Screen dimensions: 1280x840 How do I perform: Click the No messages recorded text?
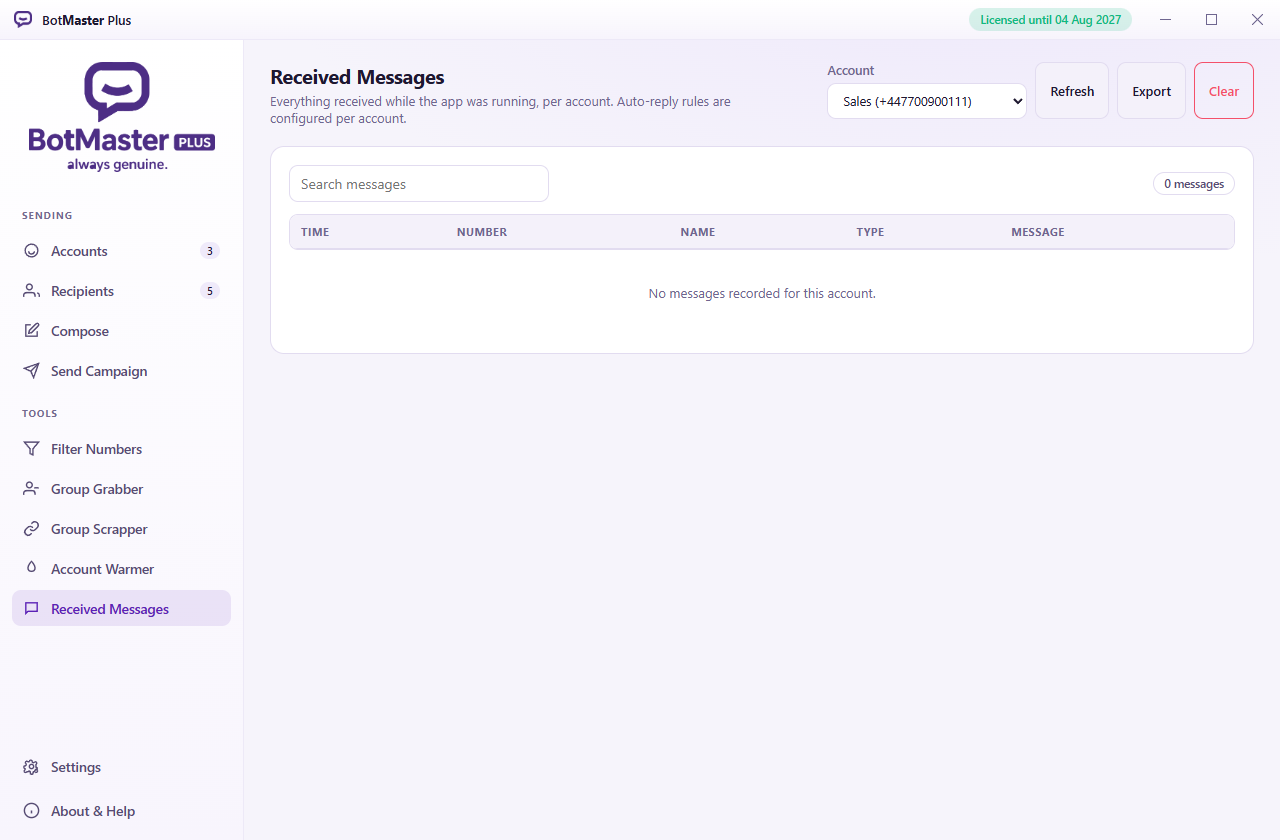click(x=762, y=293)
